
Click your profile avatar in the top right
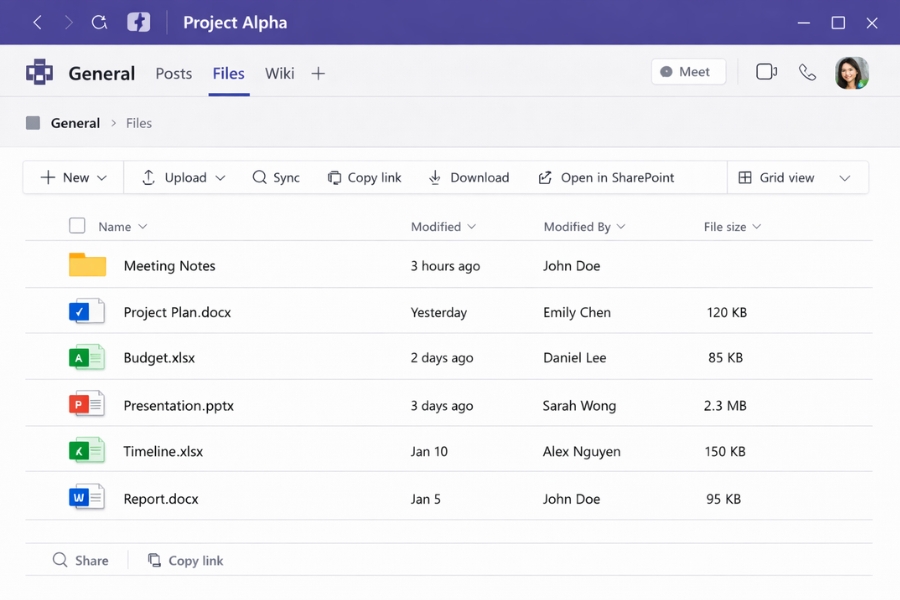click(852, 72)
